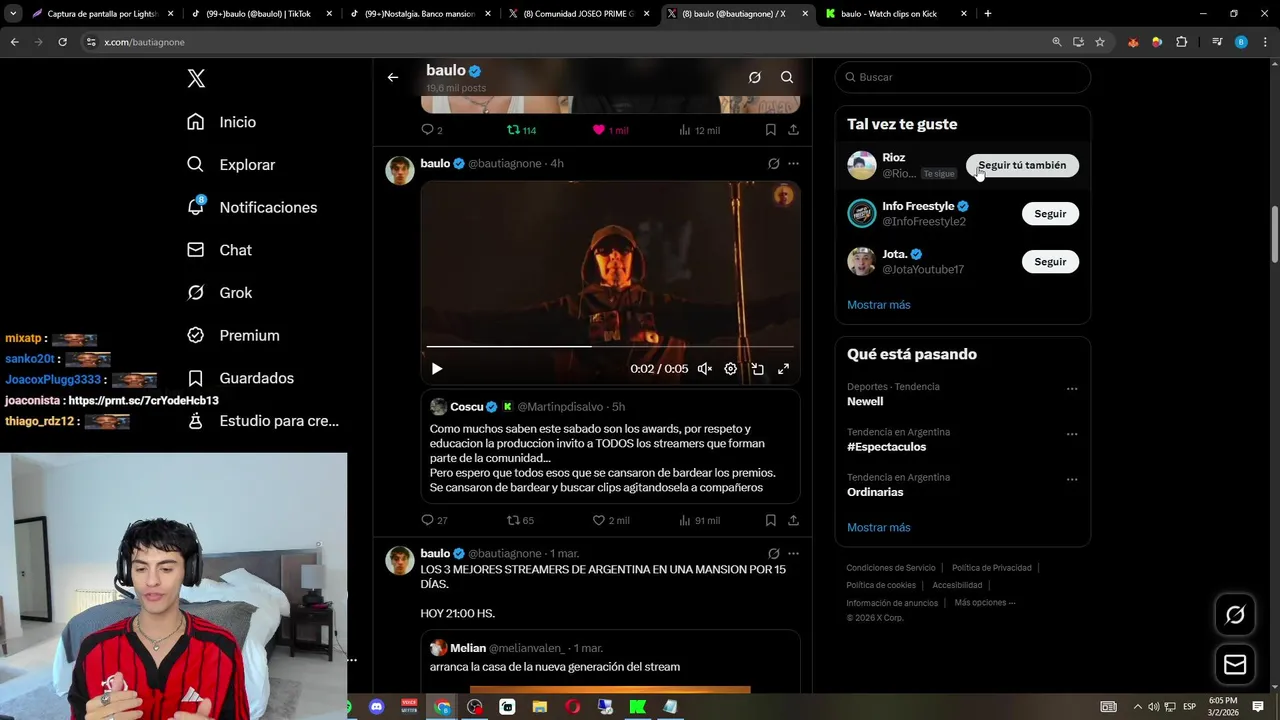The width and height of the screenshot is (1280, 720).
Task: Reply to the post with 2 comments
Action: (x=432, y=130)
